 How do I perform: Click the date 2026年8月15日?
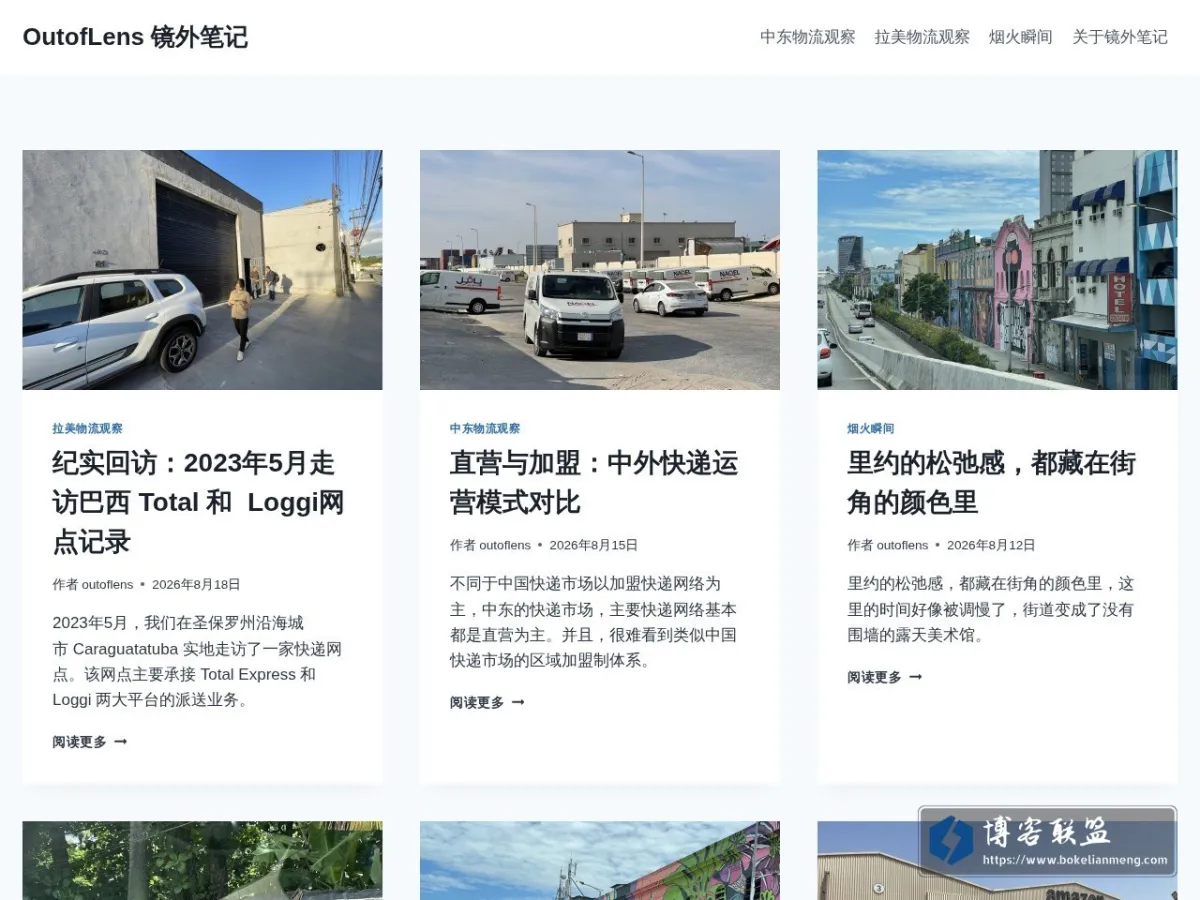pos(594,545)
